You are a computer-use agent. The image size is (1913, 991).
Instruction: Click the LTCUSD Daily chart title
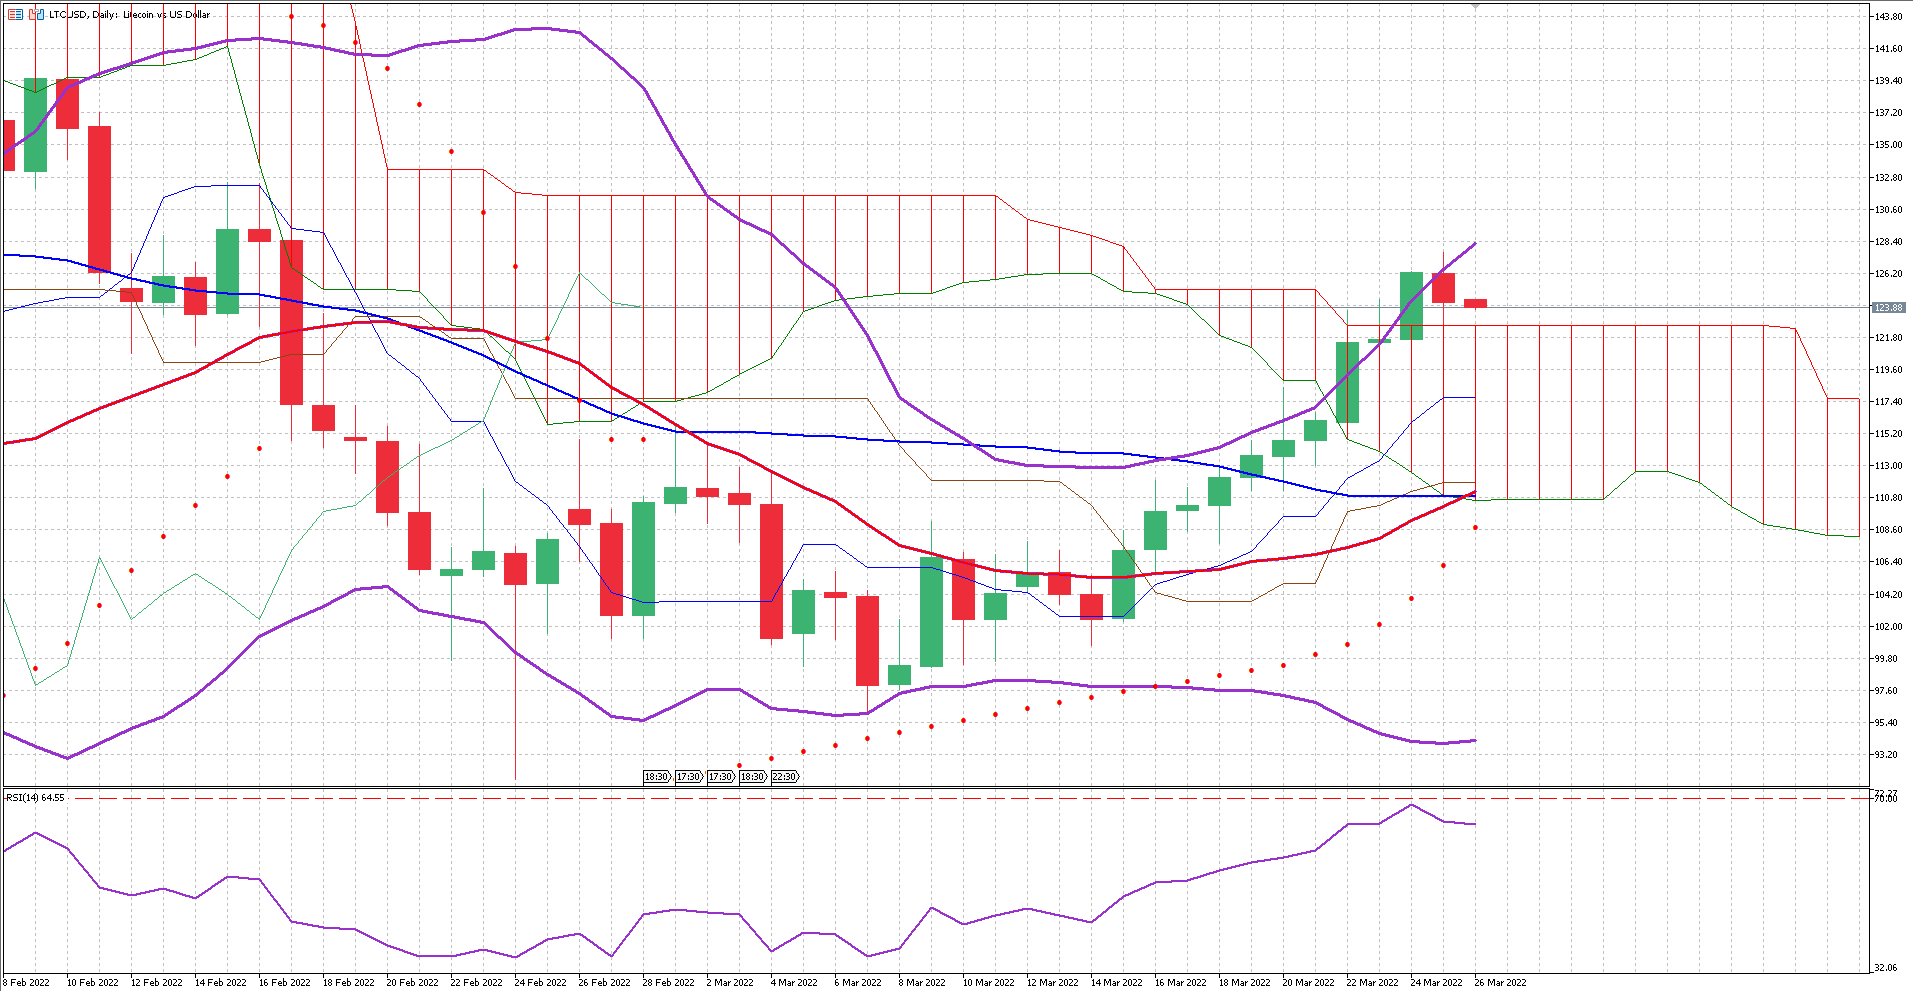point(130,14)
